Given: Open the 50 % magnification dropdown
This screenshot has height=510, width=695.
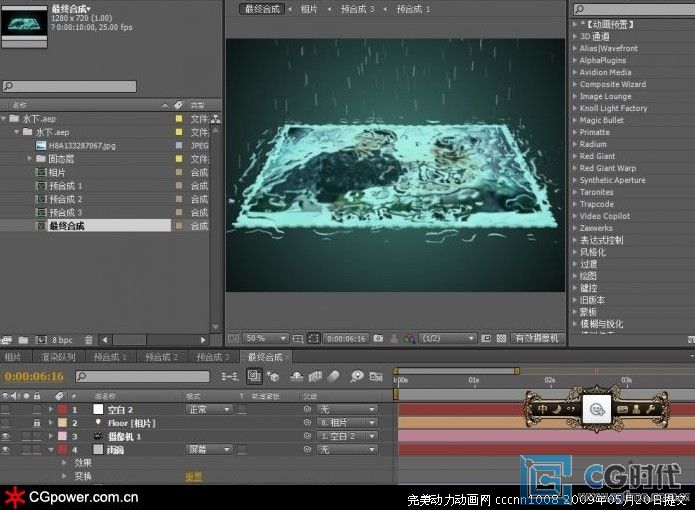Looking at the screenshot, I should point(266,339).
